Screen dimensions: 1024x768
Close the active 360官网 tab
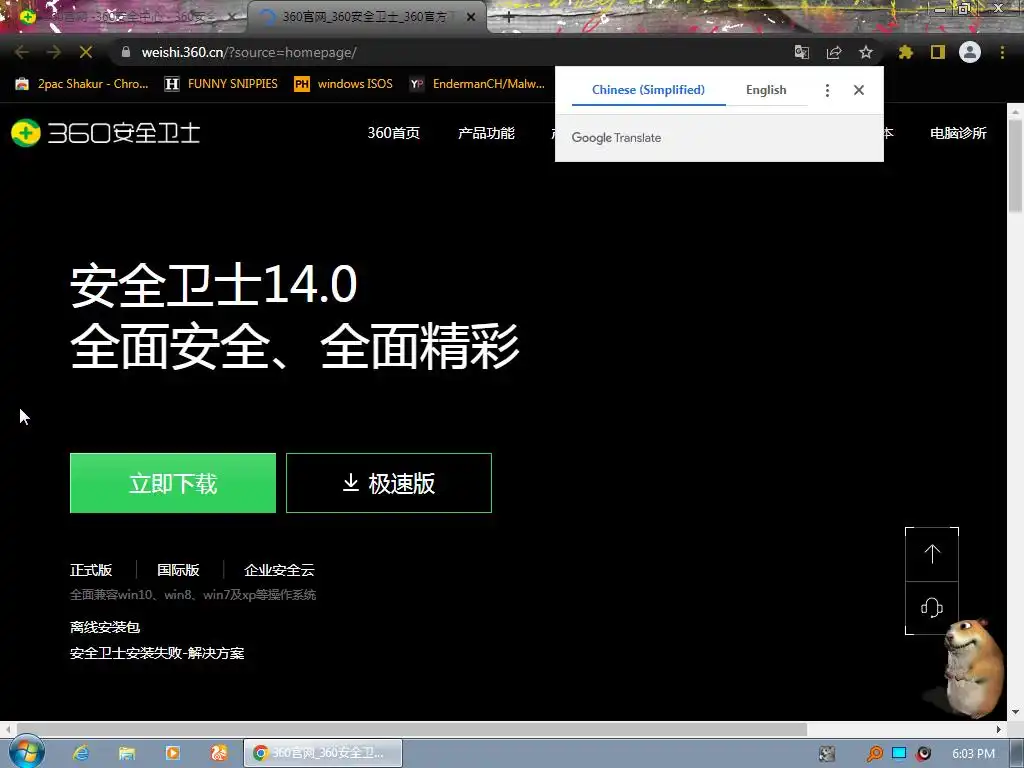coord(471,17)
